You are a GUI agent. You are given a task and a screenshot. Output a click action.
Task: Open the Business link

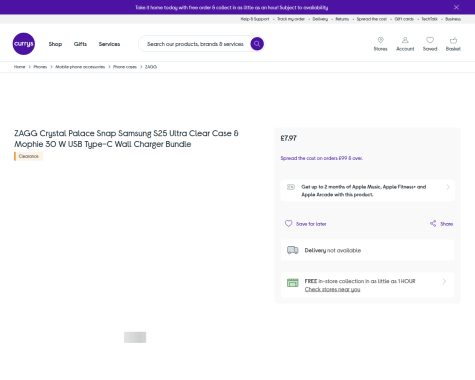click(453, 19)
